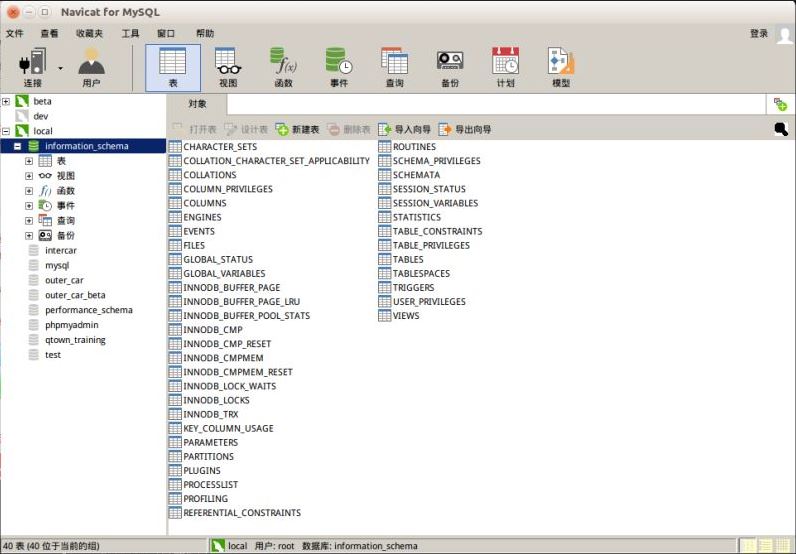Click the local connection status indicator
This screenshot has height=554, width=796.
click(x=229, y=546)
